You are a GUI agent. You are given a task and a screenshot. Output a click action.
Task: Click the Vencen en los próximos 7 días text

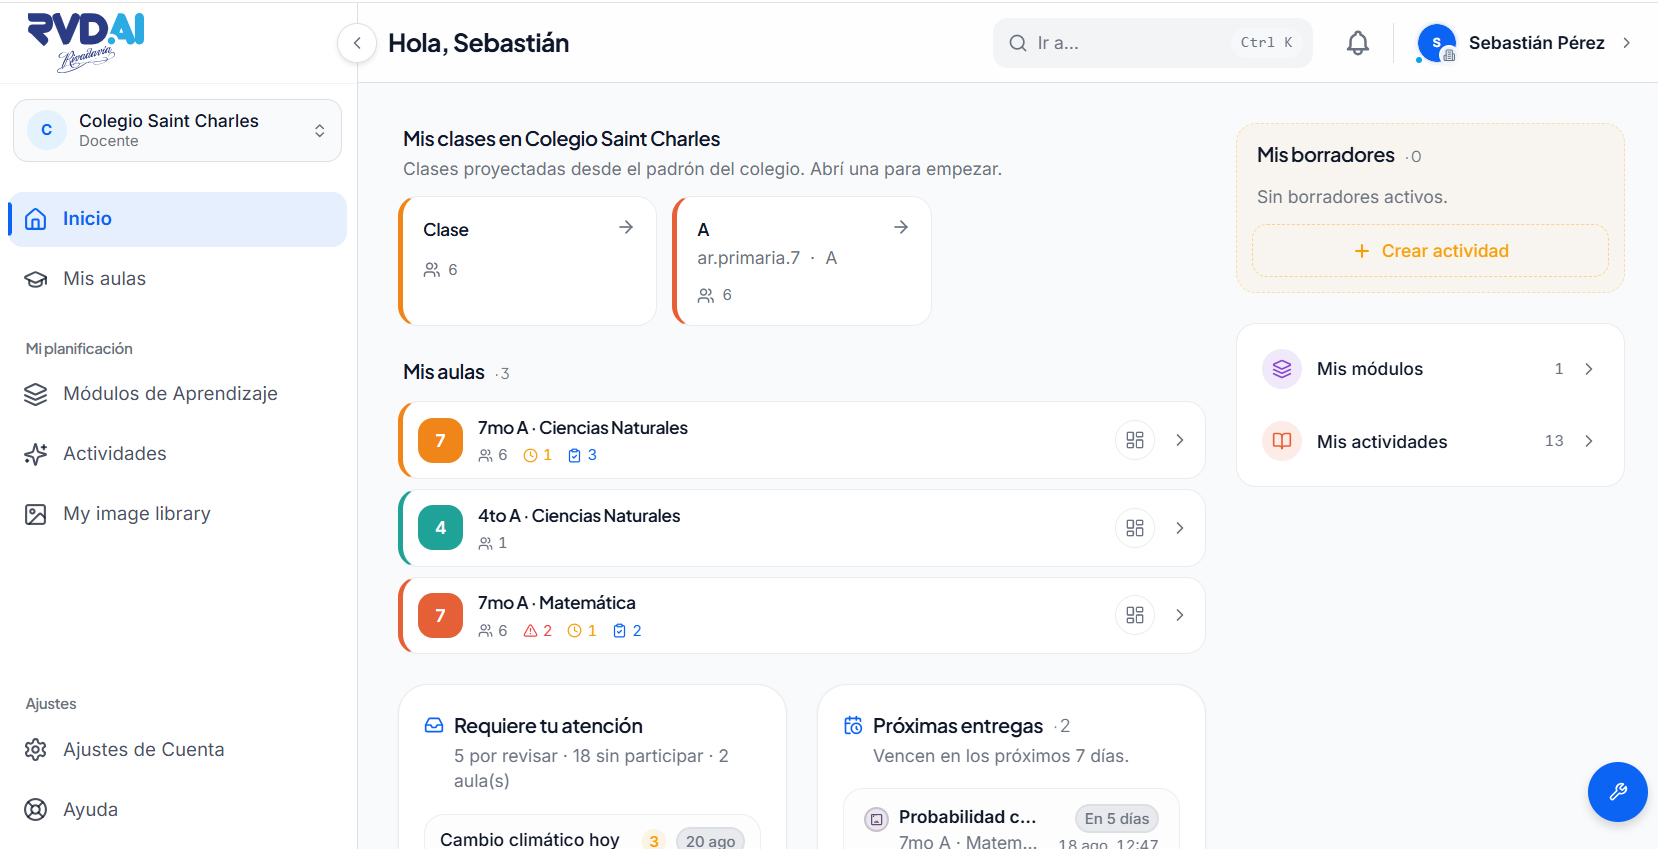tap(1001, 756)
